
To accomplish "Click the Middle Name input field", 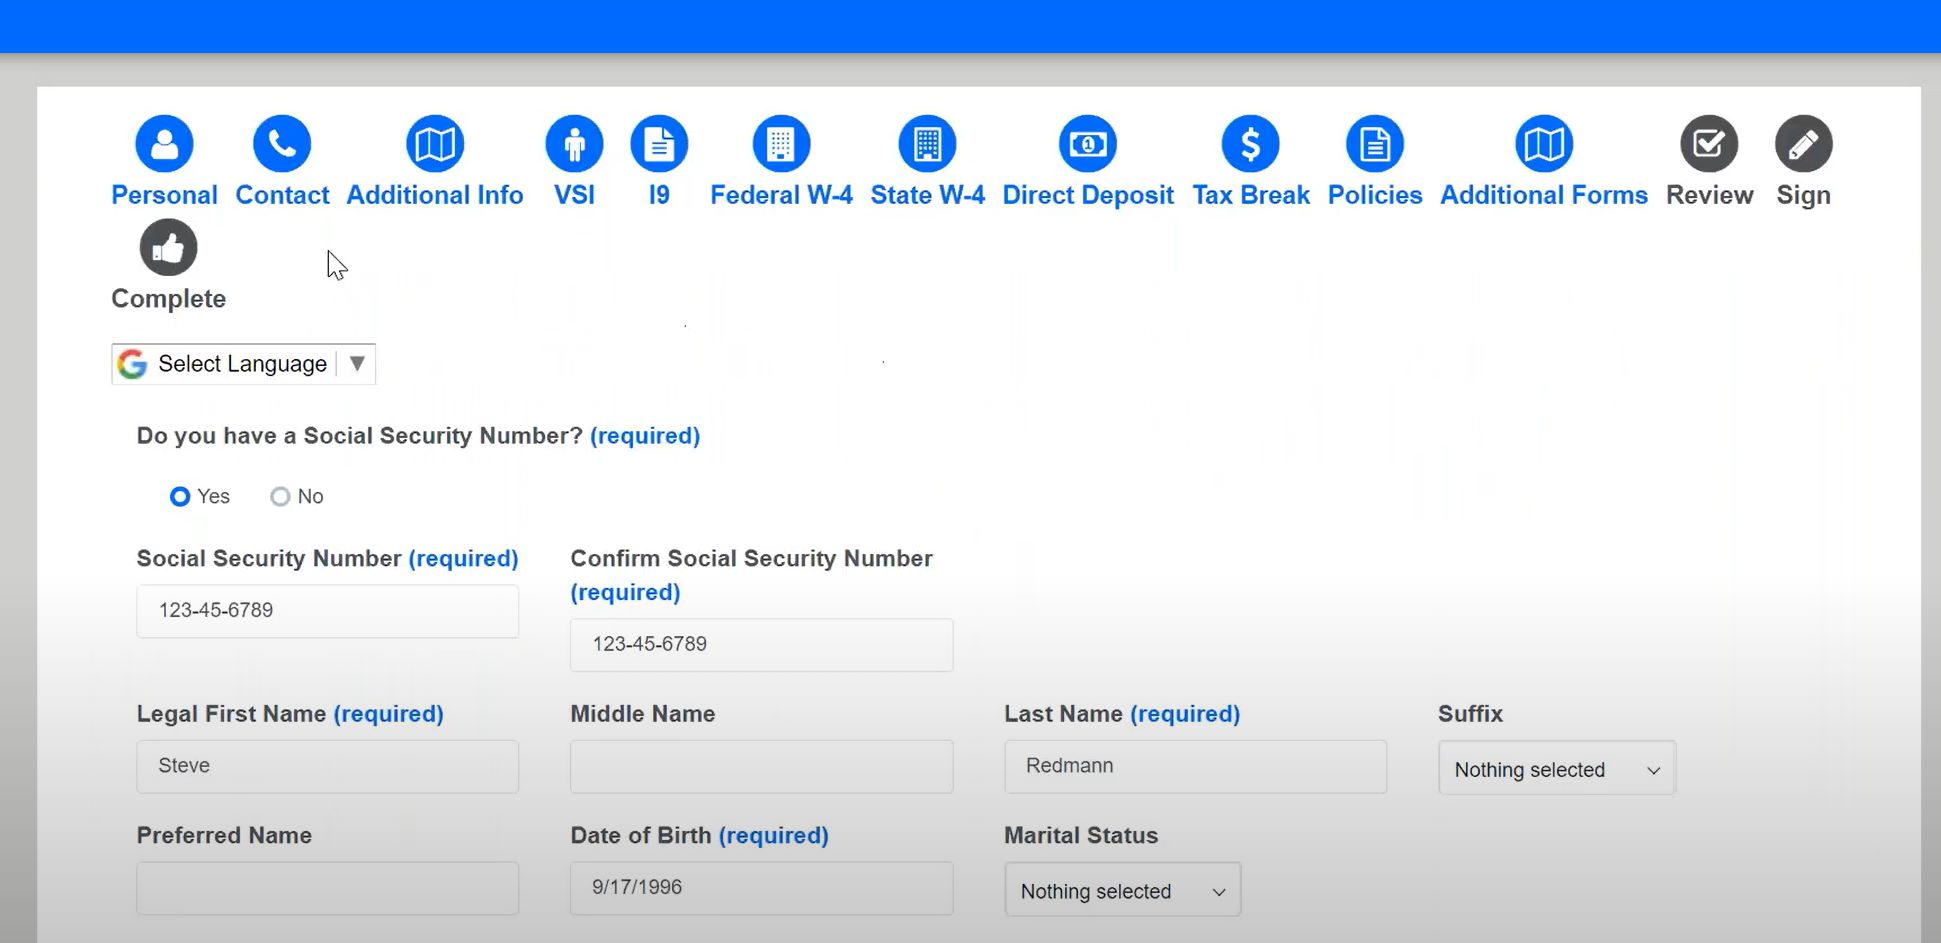I will [761, 767].
